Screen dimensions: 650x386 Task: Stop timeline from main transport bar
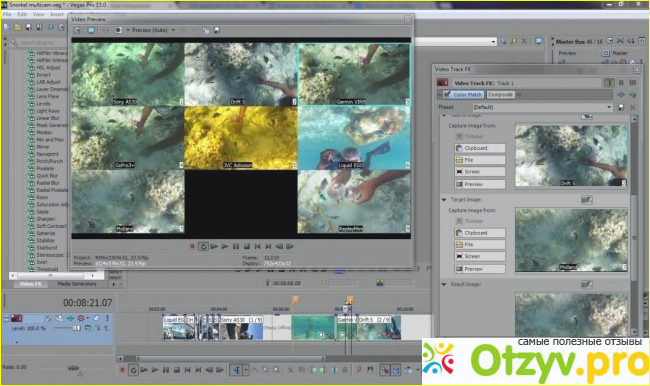pos(177,370)
